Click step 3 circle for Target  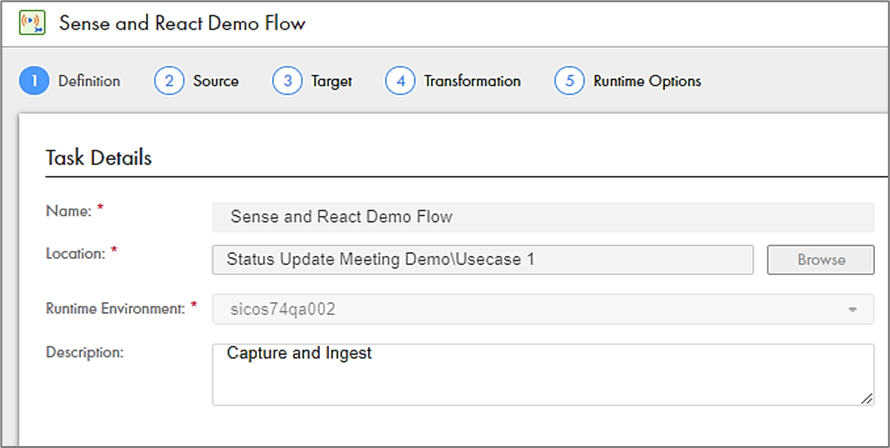[287, 81]
